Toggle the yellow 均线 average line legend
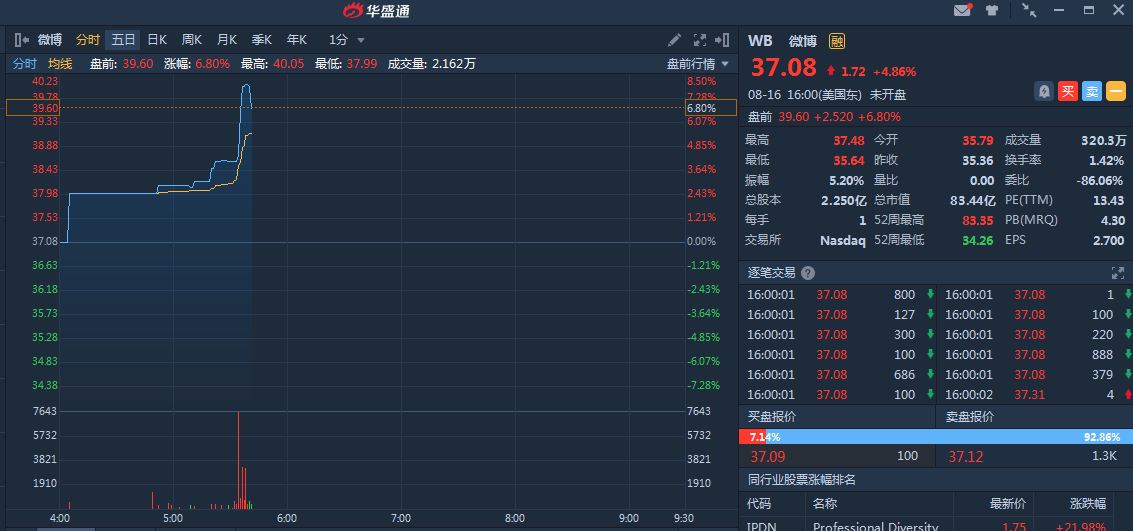Viewport: 1133px width, 531px height. 60,64
